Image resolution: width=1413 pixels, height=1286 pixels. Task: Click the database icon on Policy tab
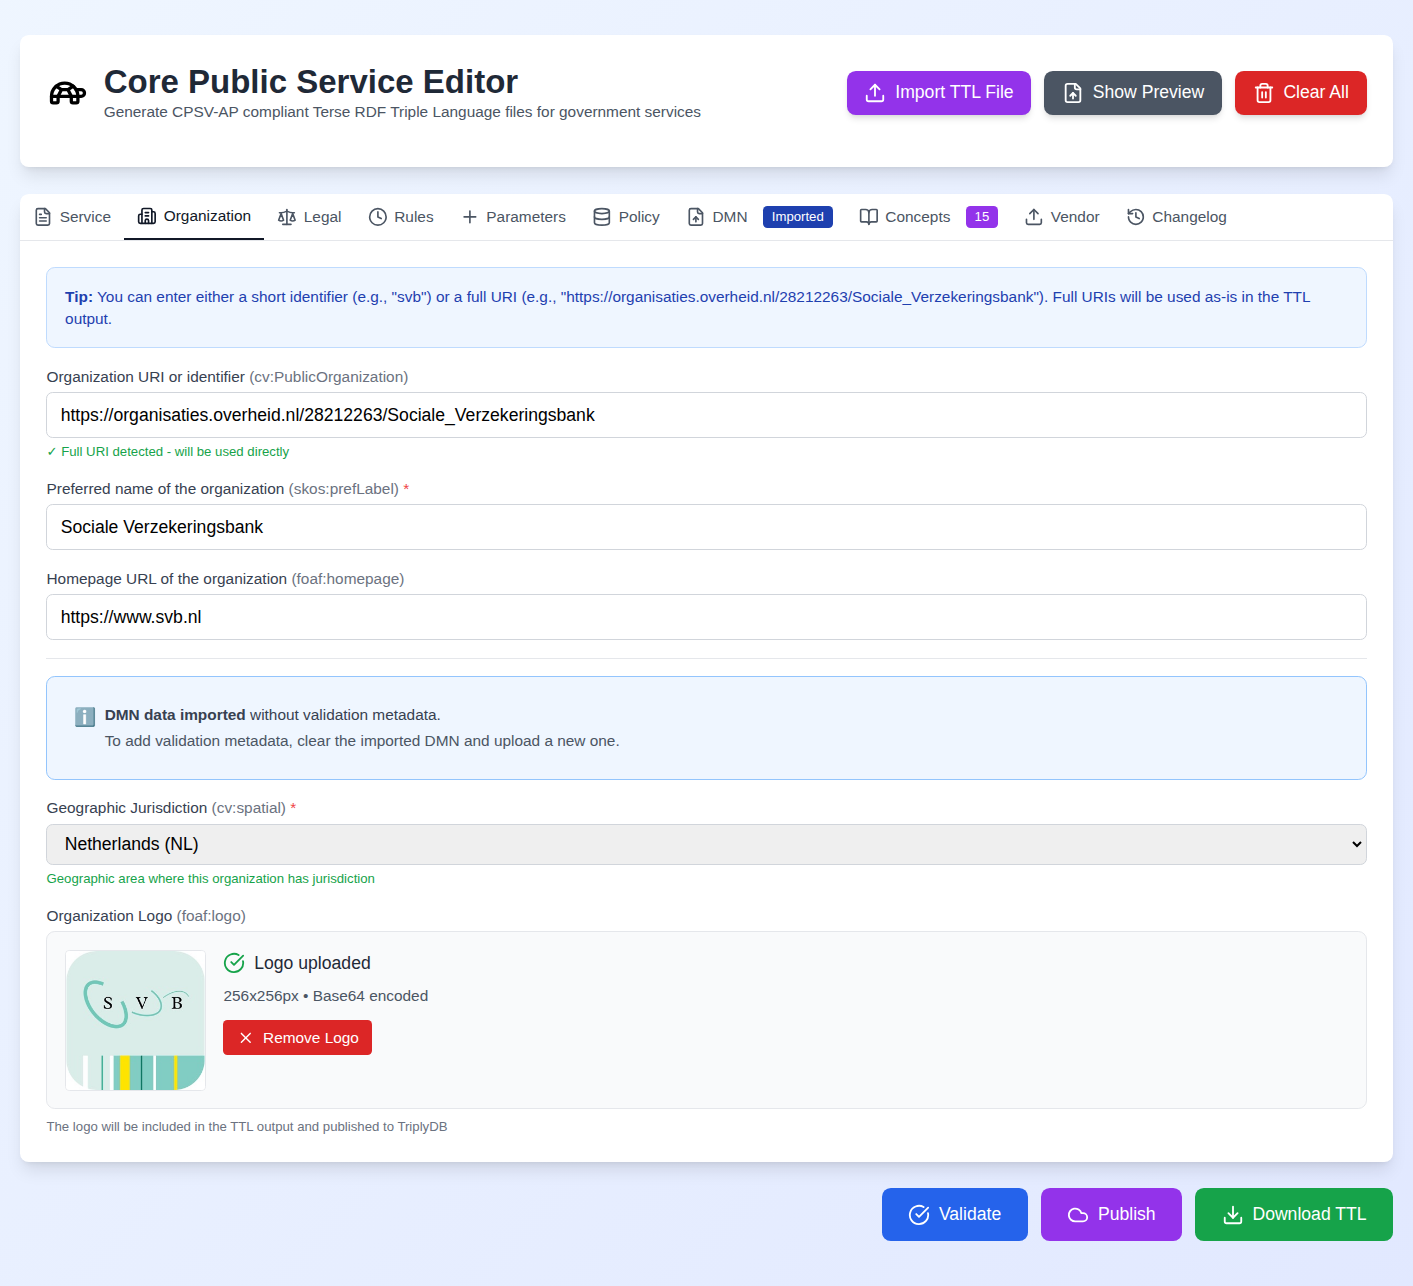pyautogui.click(x=602, y=217)
